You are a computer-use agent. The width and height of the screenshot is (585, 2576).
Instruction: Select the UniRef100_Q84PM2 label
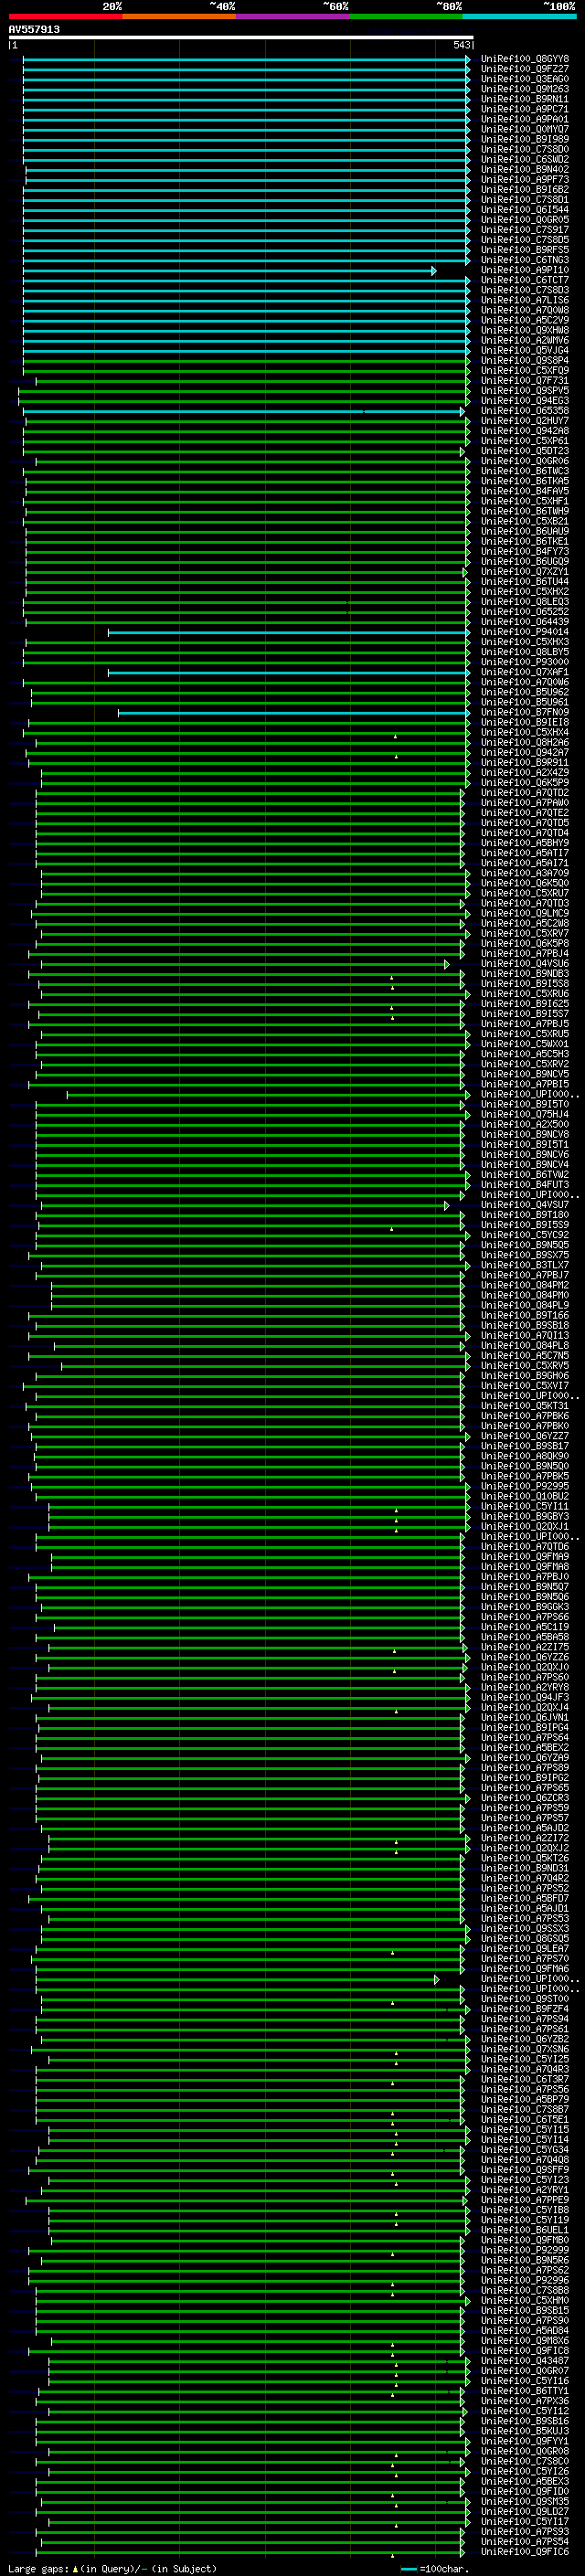tap(524, 1285)
